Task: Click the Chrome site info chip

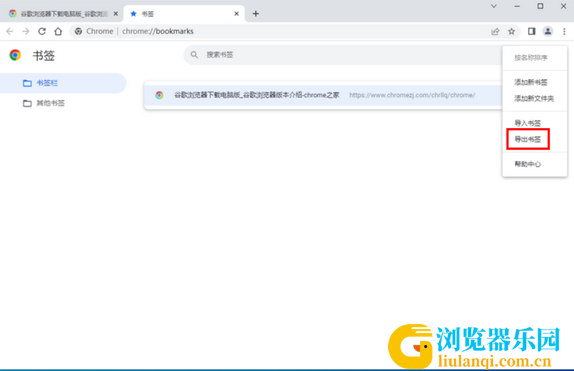Action: pos(94,31)
